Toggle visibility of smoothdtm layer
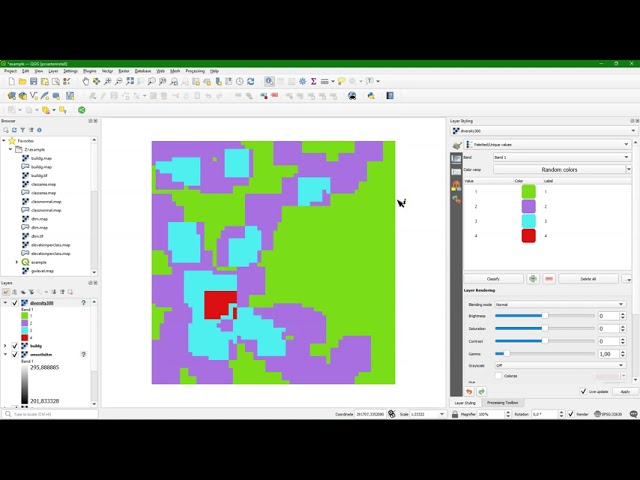 pos(15,354)
